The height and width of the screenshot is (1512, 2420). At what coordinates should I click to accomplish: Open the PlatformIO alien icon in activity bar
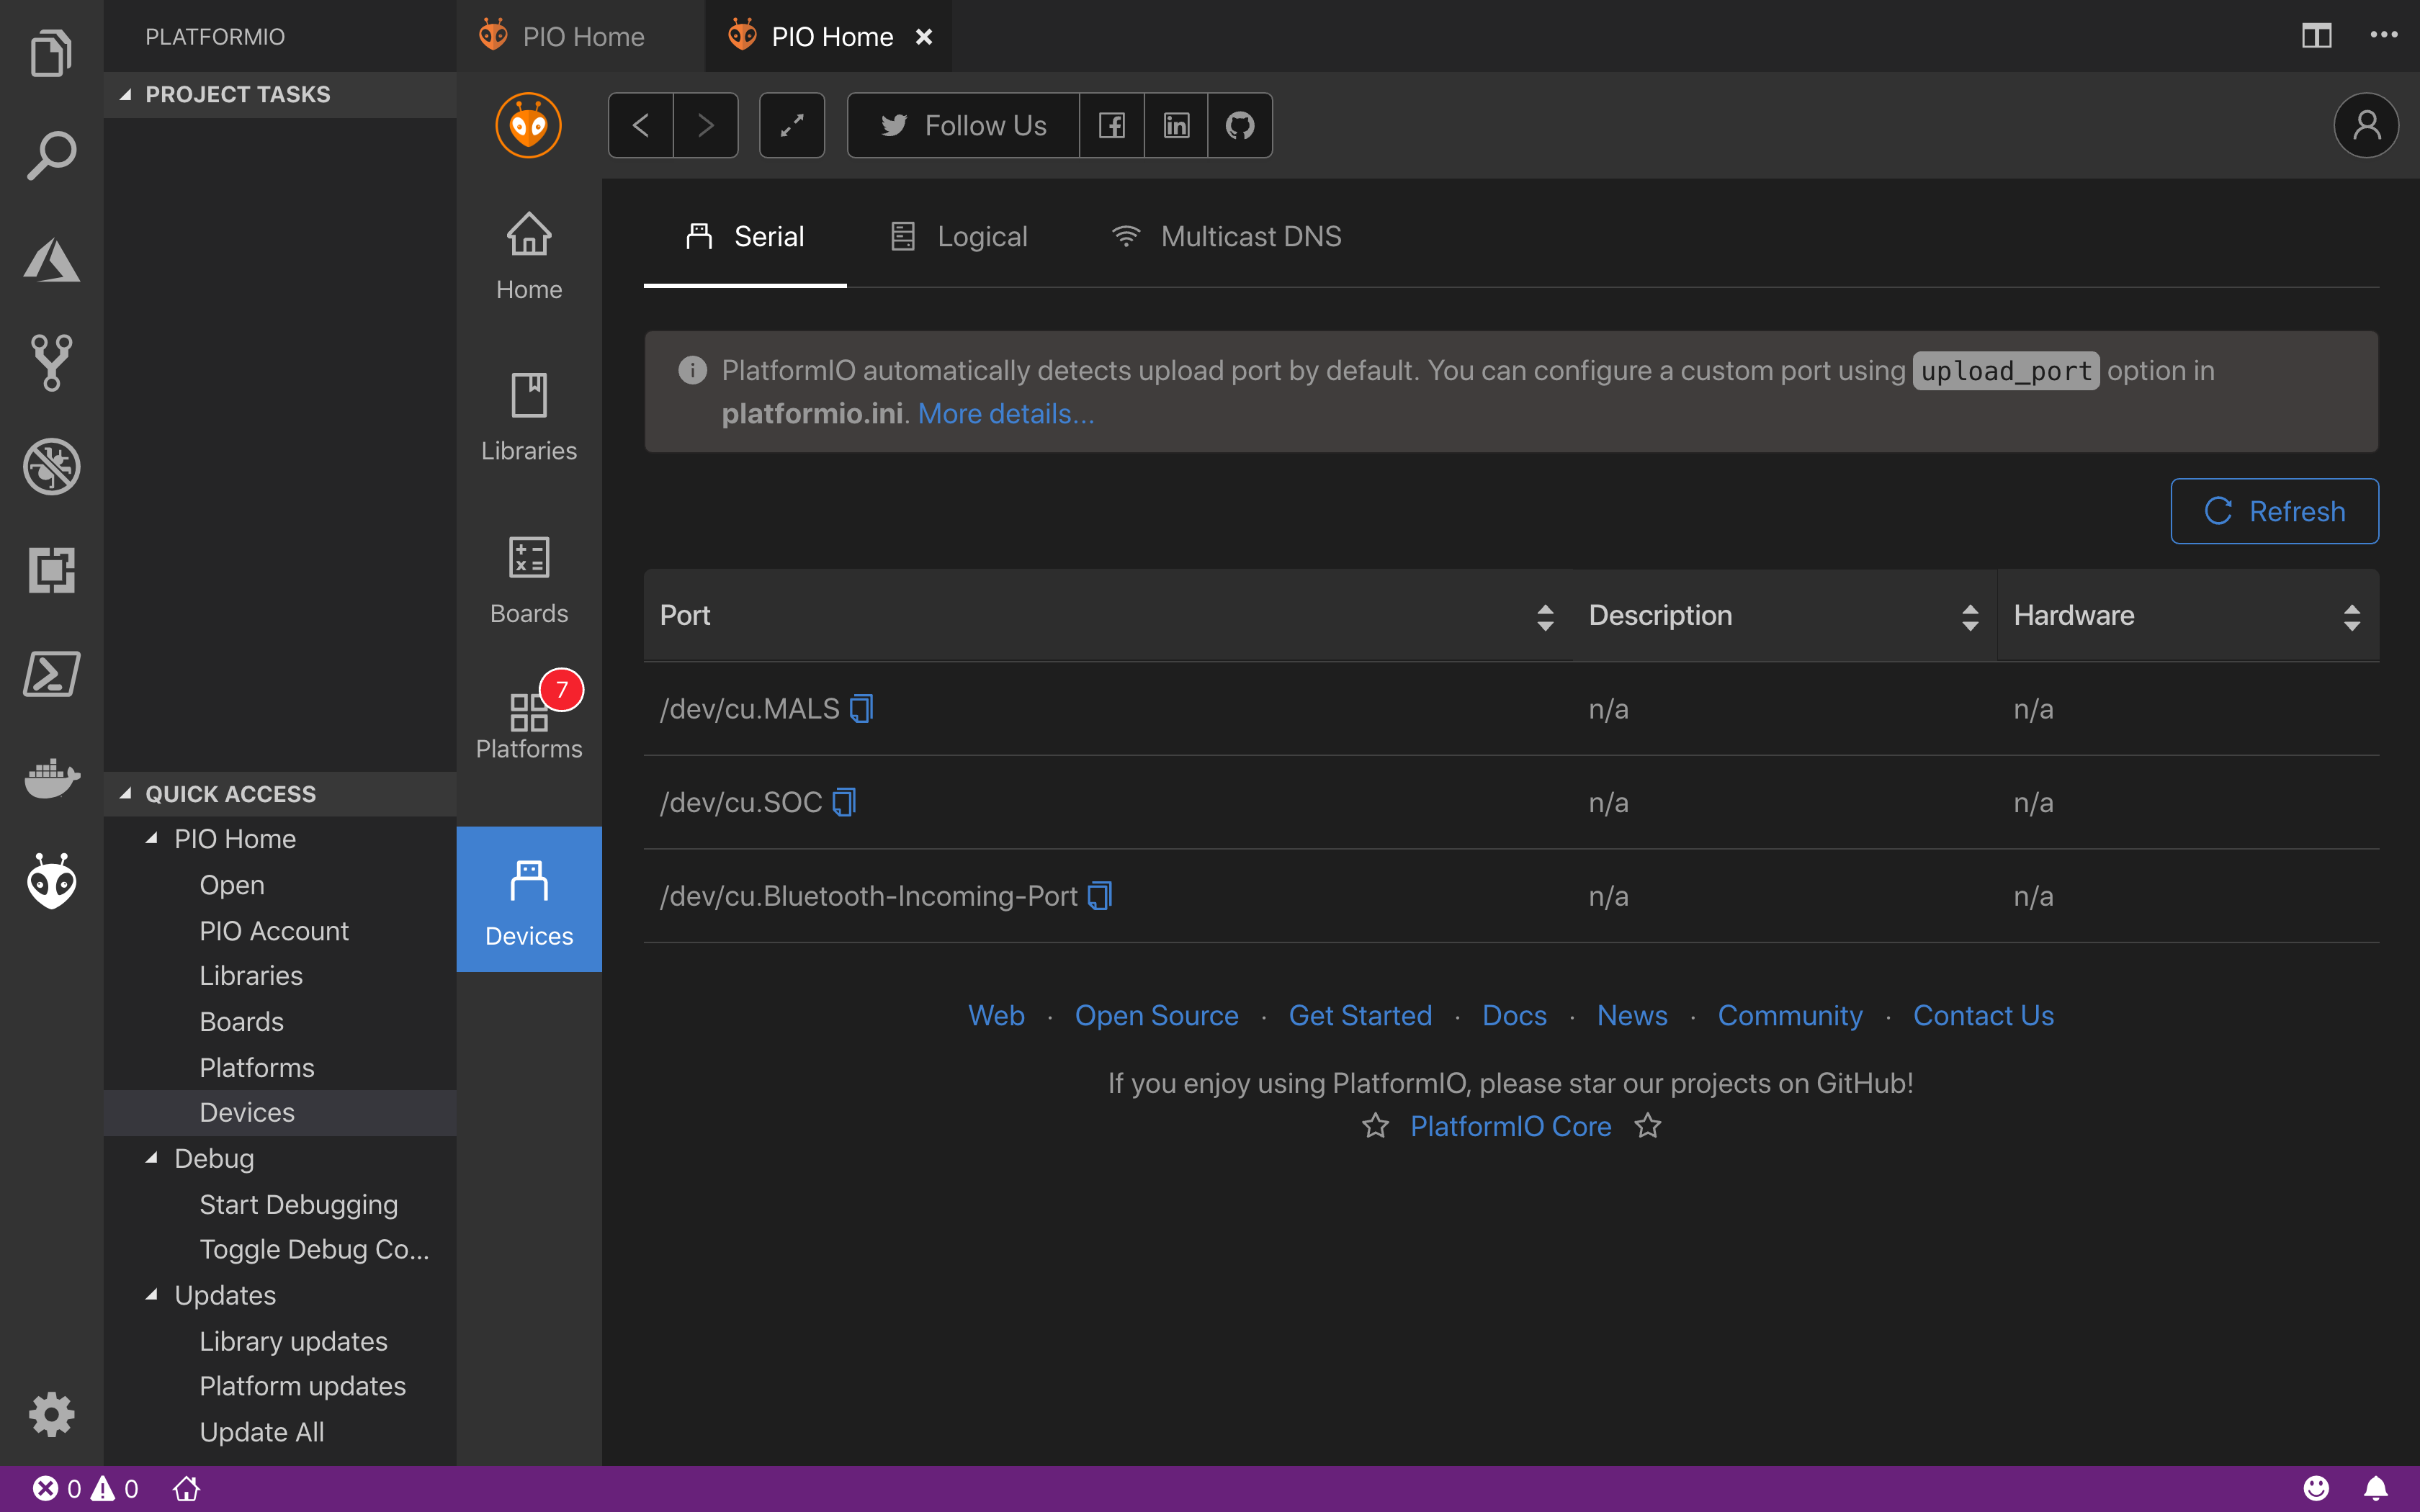tap(51, 881)
